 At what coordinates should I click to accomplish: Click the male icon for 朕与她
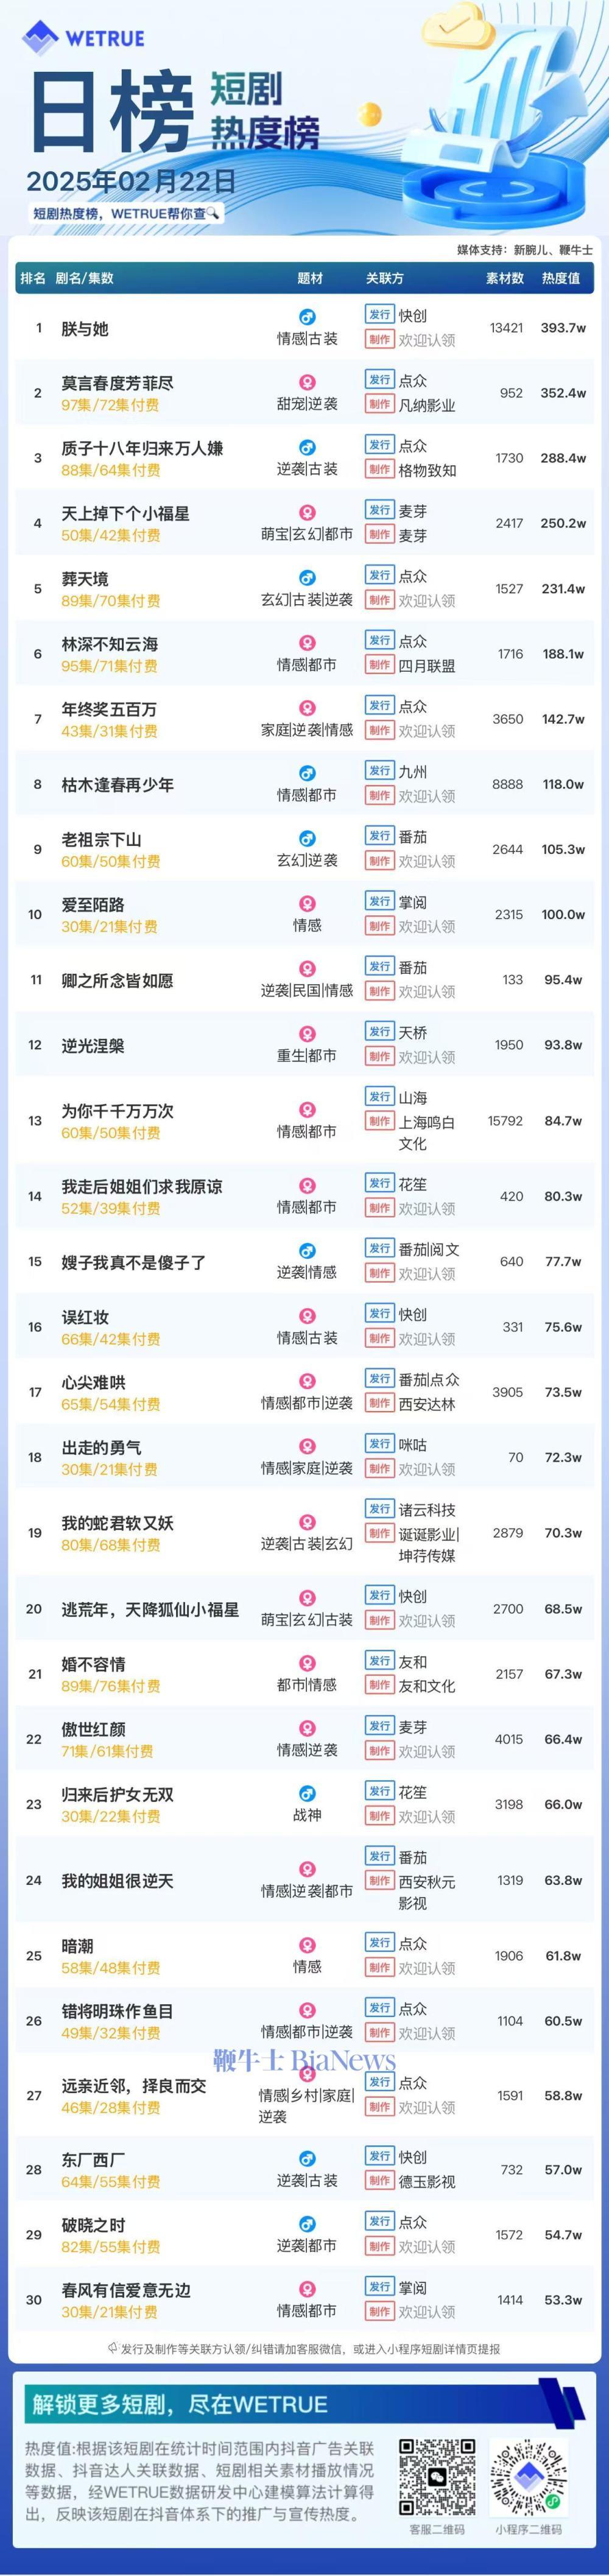307,316
